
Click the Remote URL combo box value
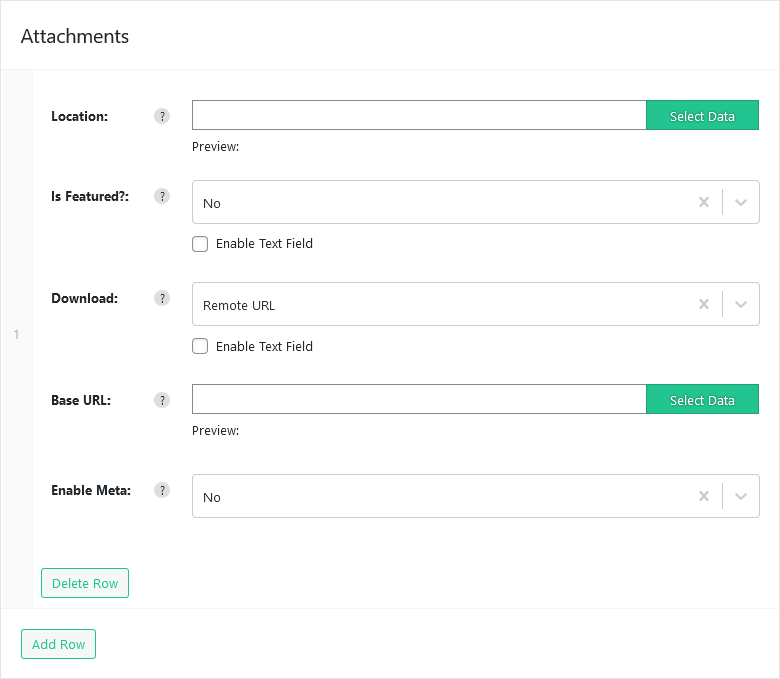coord(239,305)
